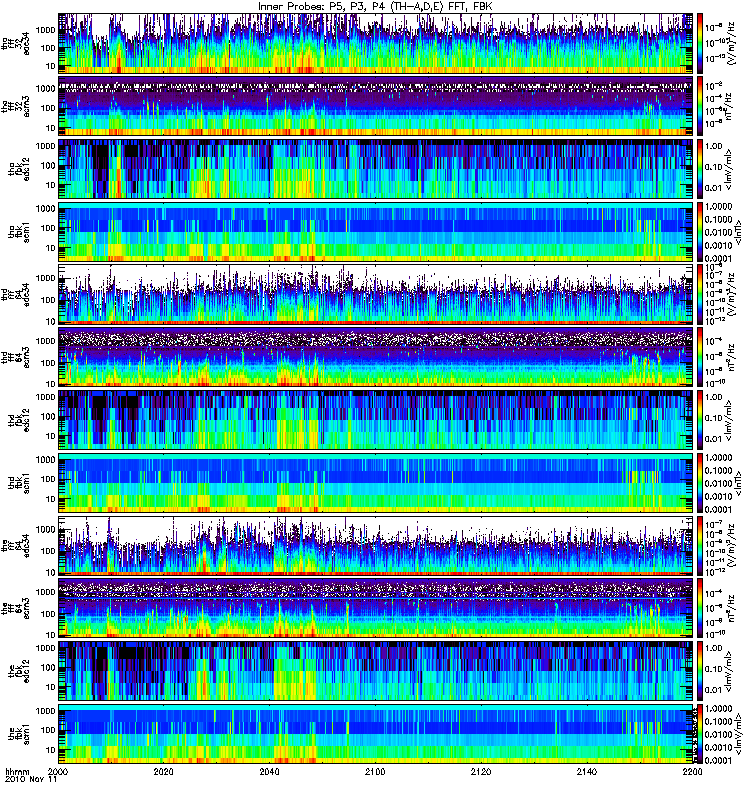The width and height of the screenshot is (750, 800).
Task: Click the <|mV/m|> unit label of tha edc12 colorbar
Action: (x=729, y=169)
